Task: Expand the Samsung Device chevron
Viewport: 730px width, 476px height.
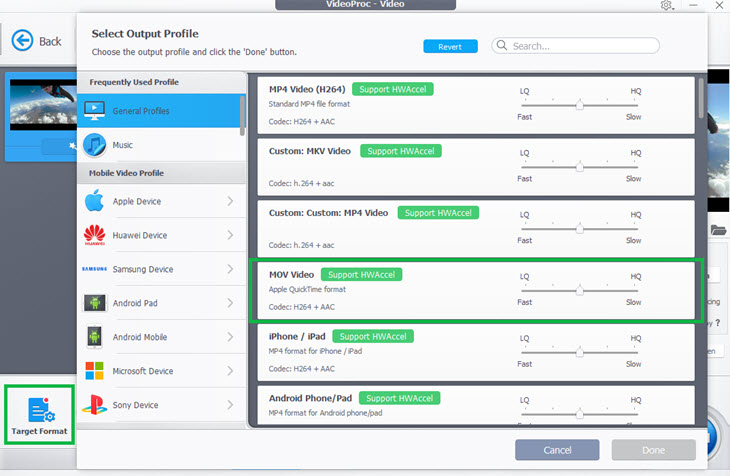Action: 230,269
